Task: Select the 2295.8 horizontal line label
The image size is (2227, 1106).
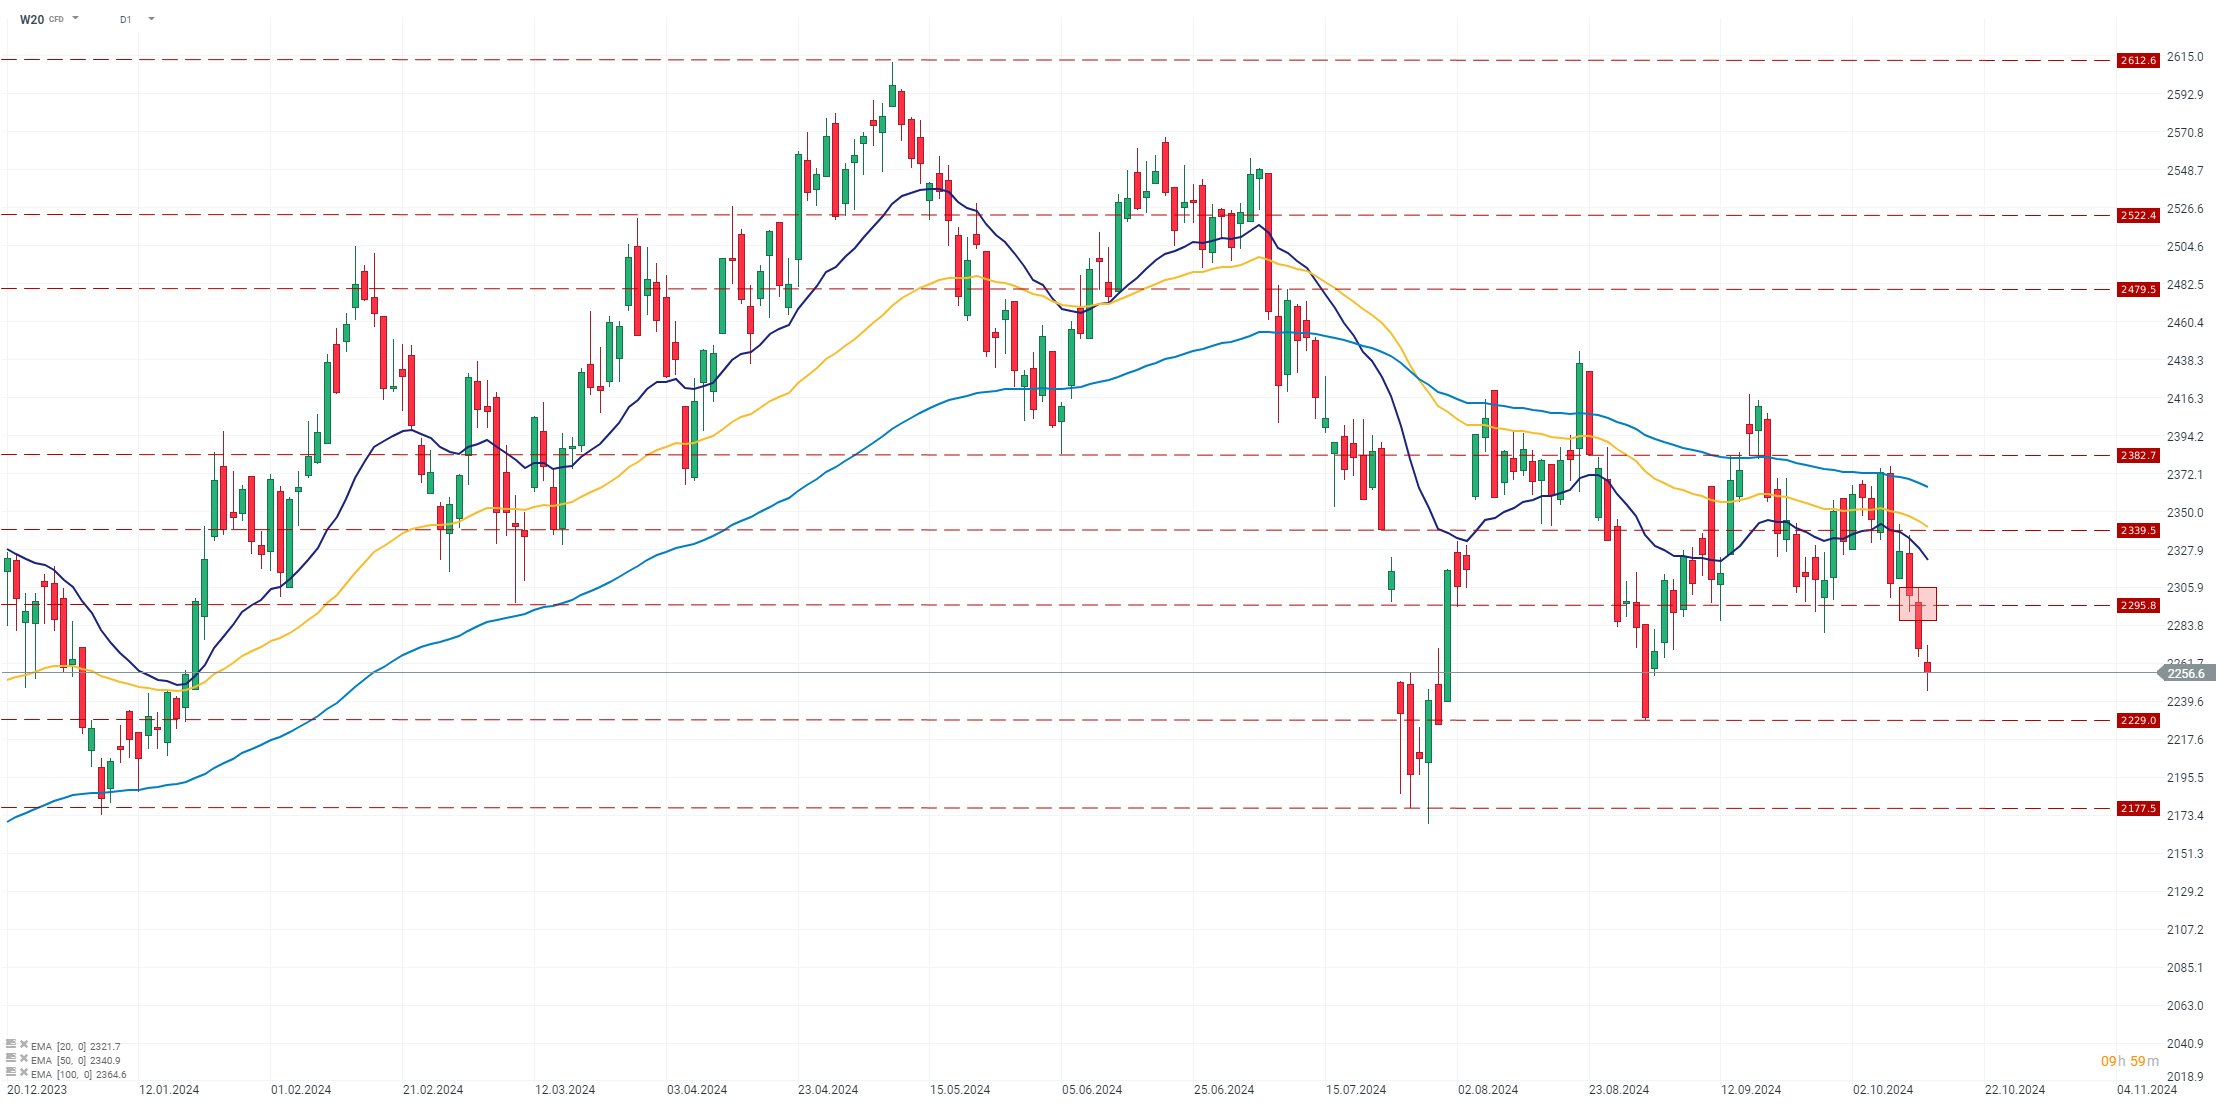Action: coord(2138,606)
